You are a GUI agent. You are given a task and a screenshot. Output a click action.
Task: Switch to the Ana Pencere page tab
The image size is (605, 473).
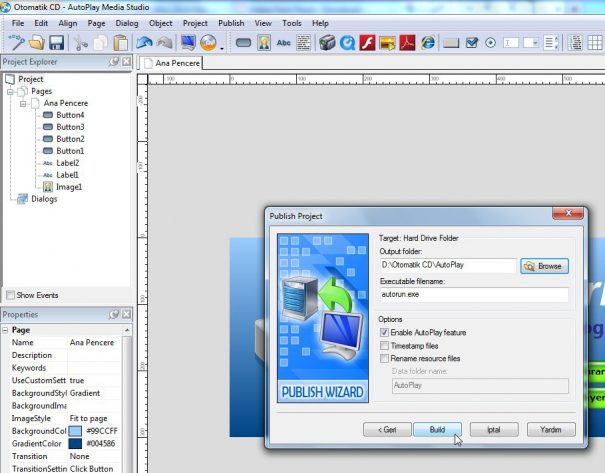click(171, 63)
